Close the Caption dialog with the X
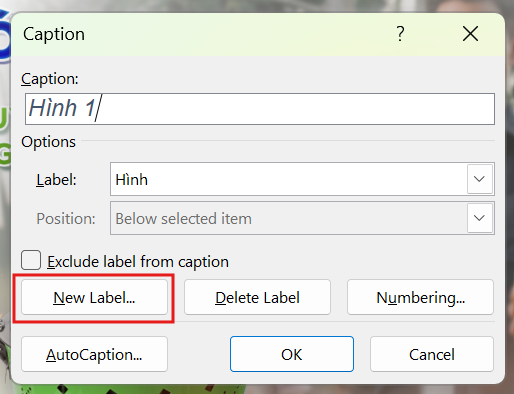This screenshot has height=394, width=514. tap(470, 34)
